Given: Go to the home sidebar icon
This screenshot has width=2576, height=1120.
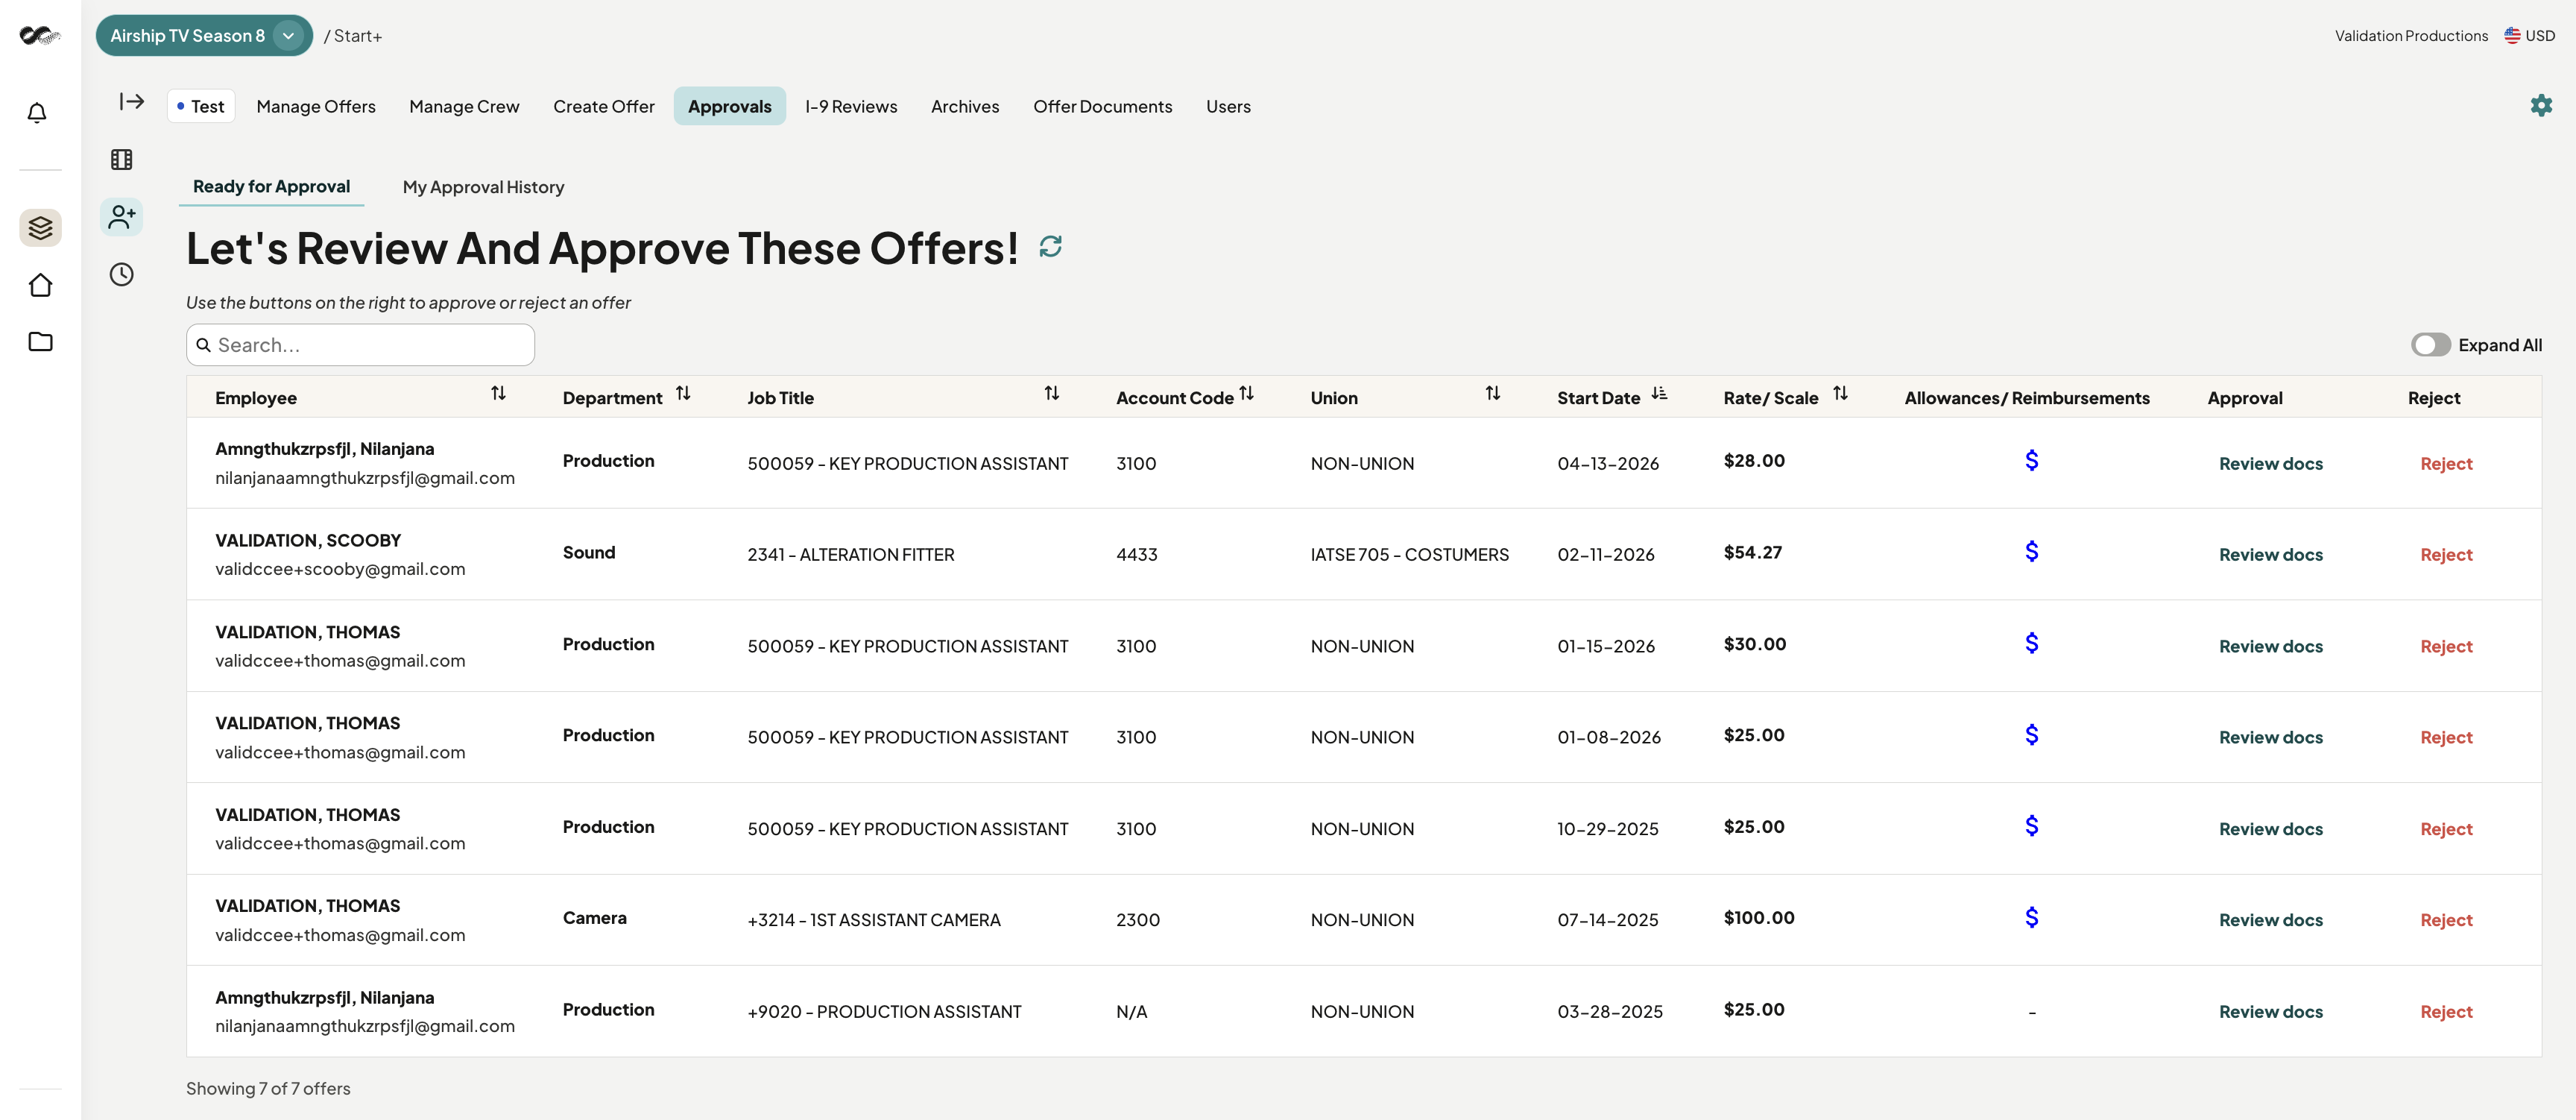Looking at the screenshot, I should pos(40,285).
